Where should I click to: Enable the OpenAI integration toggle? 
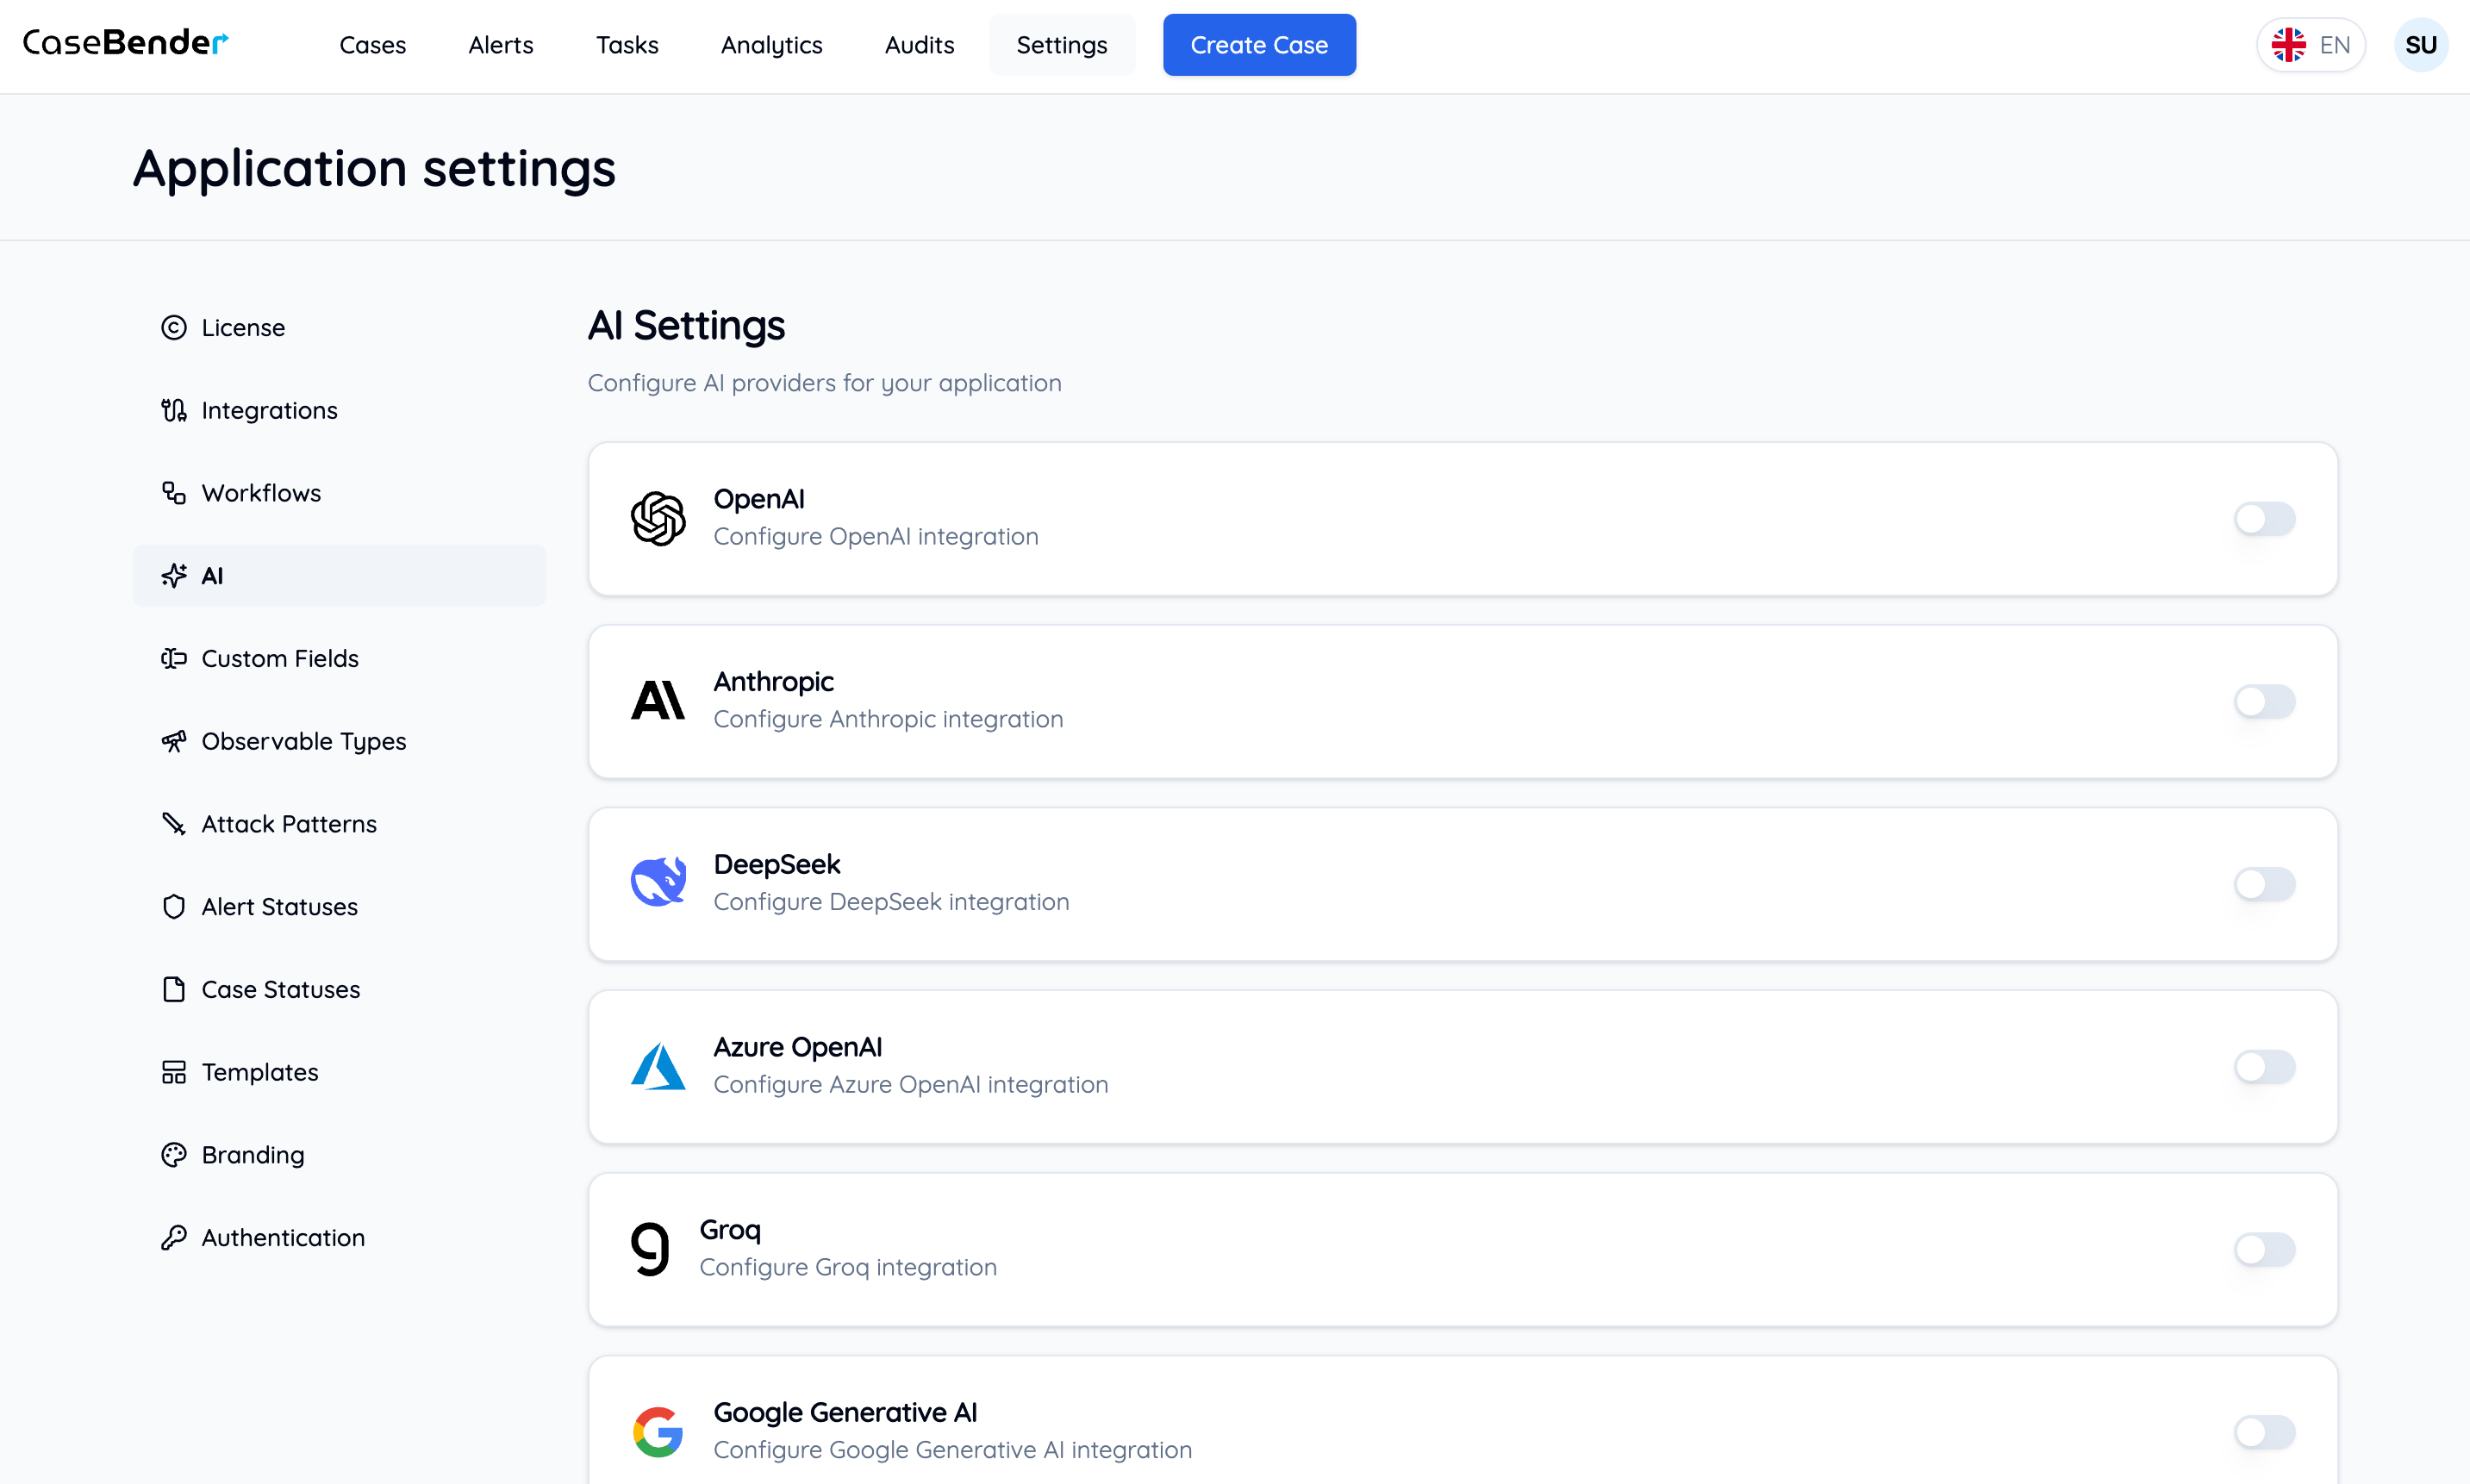(x=2264, y=518)
